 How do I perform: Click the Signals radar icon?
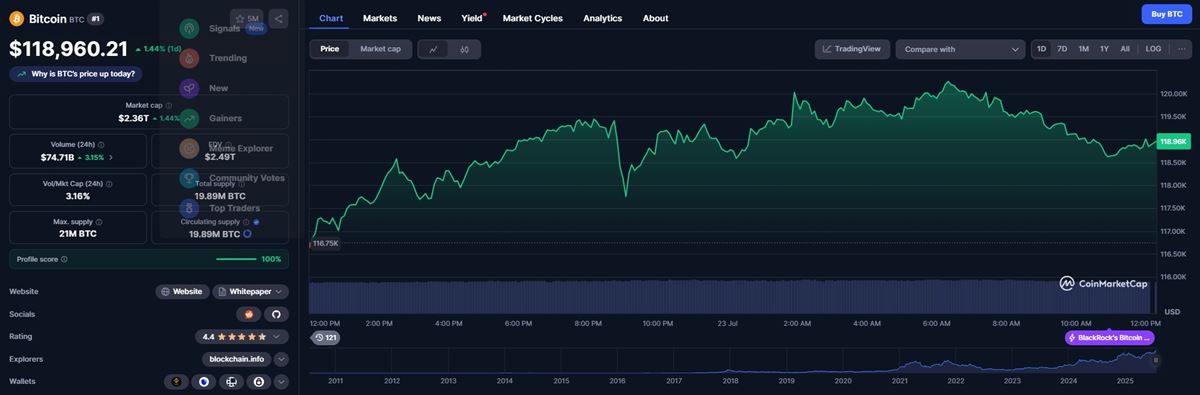pos(190,28)
